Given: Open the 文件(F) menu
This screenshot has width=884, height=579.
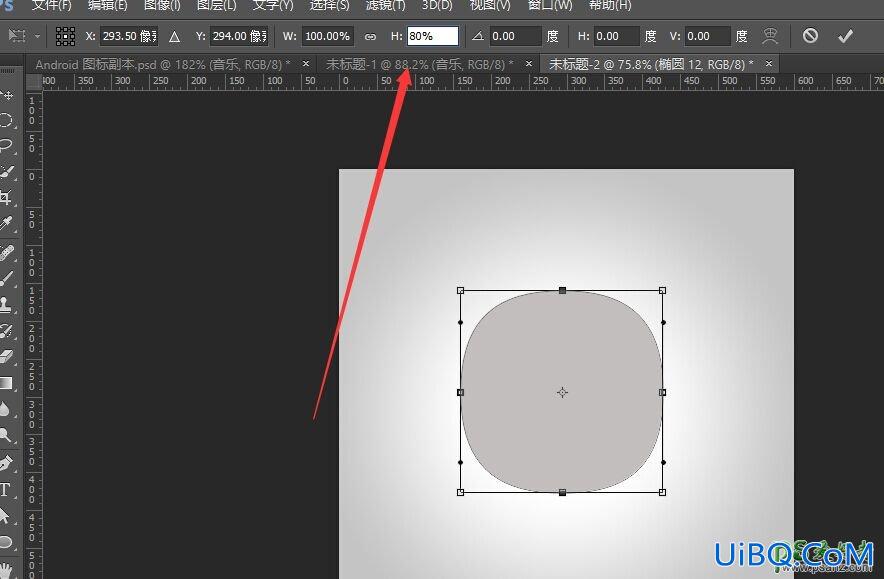Looking at the screenshot, I should [52, 5].
